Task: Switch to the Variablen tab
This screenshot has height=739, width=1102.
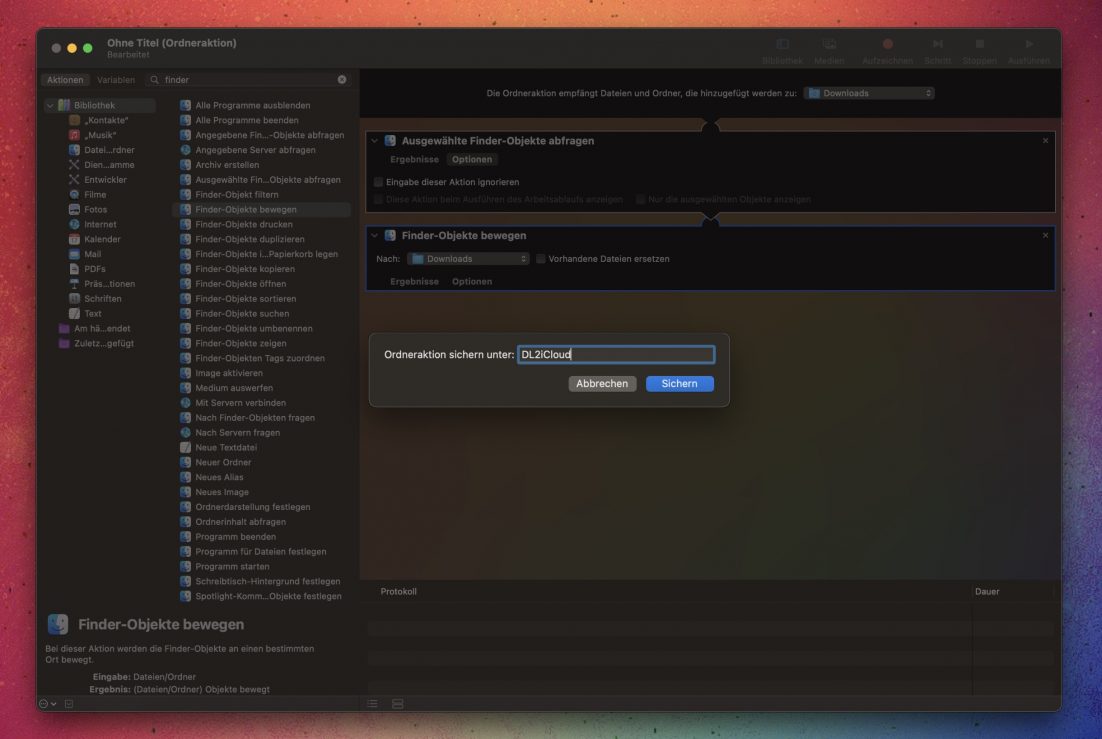Action: click(116, 80)
